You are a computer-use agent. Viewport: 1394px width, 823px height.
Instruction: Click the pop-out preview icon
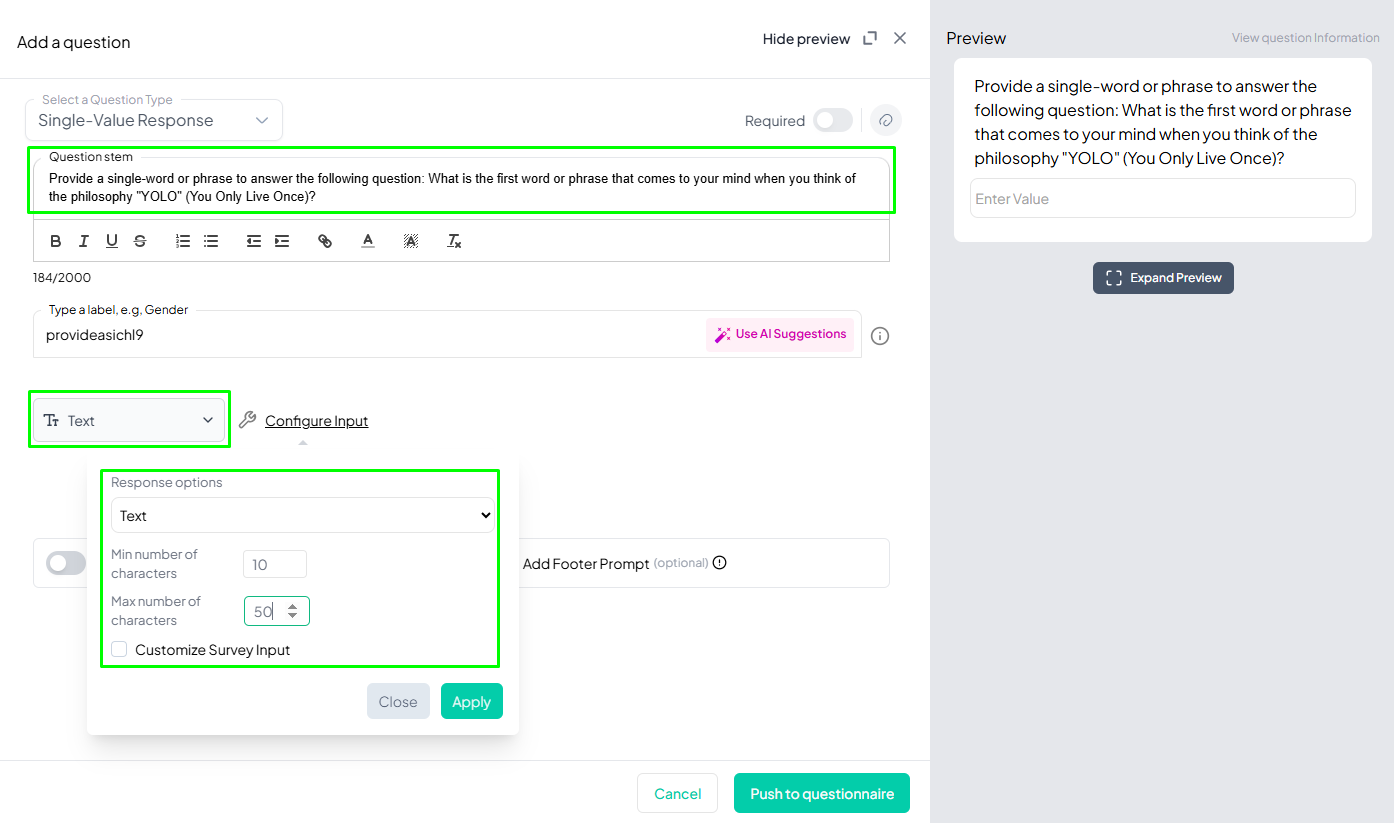point(870,38)
